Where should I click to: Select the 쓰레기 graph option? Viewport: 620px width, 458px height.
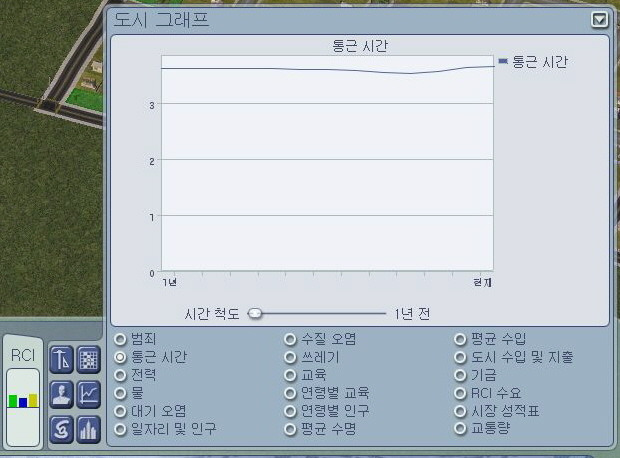tap(290, 357)
